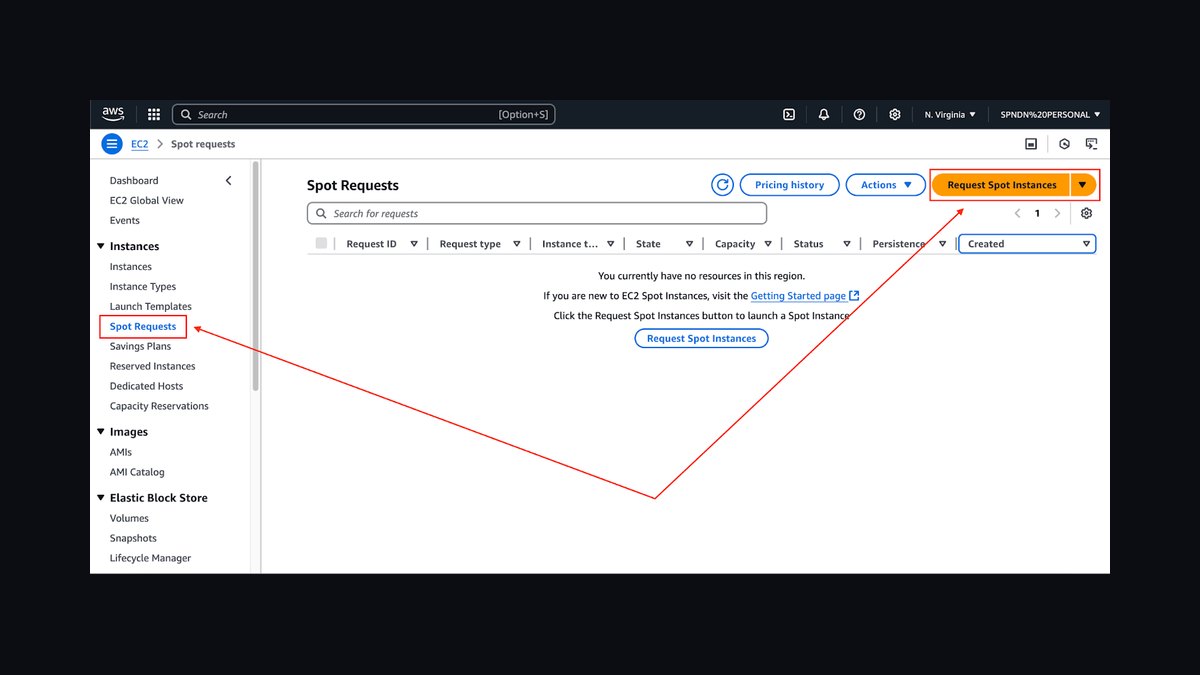The width and height of the screenshot is (1200, 675).
Task: Toggle the select-all checkbox in the table header
Action: 321,243
